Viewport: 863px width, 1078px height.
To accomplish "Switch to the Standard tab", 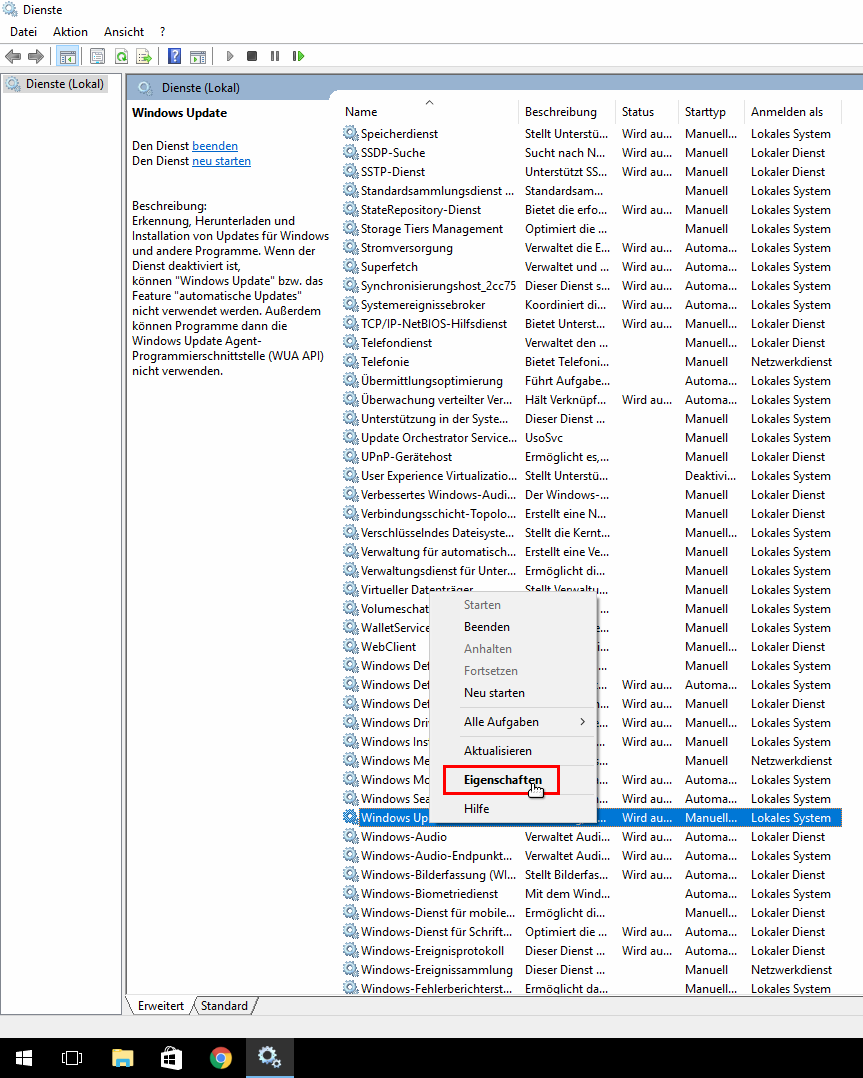I will tap(224, 1006).
